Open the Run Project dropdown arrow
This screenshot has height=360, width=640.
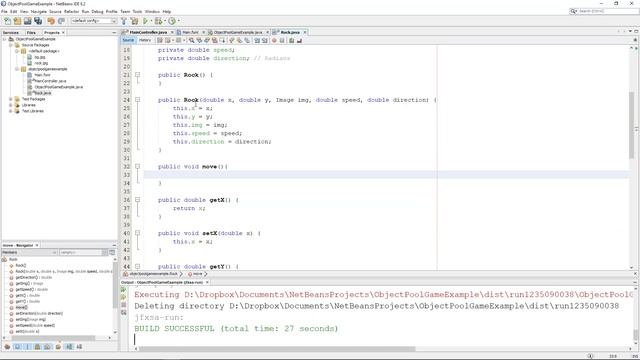coord(151,20)
